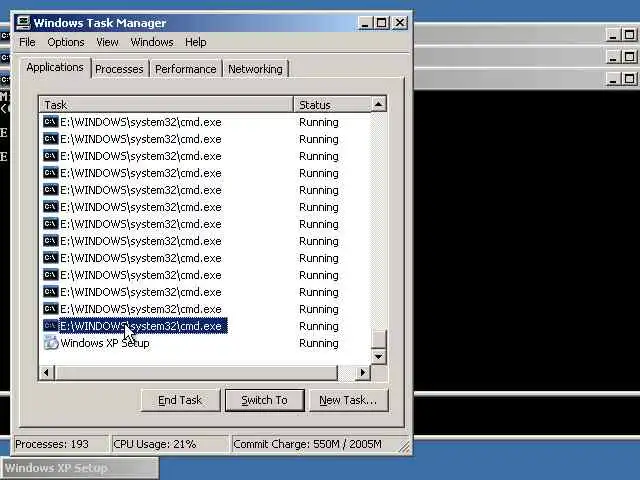640x480 pixels.
Task: Click the horizontal scroll left arrow
Action: click(x=46, y=372)
